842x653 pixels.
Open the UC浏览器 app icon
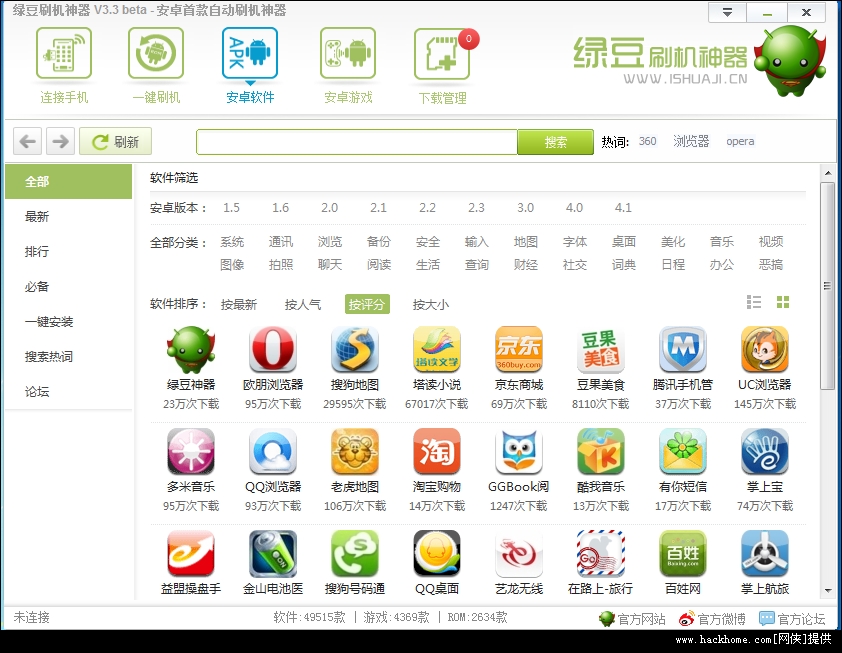(765, 350)
